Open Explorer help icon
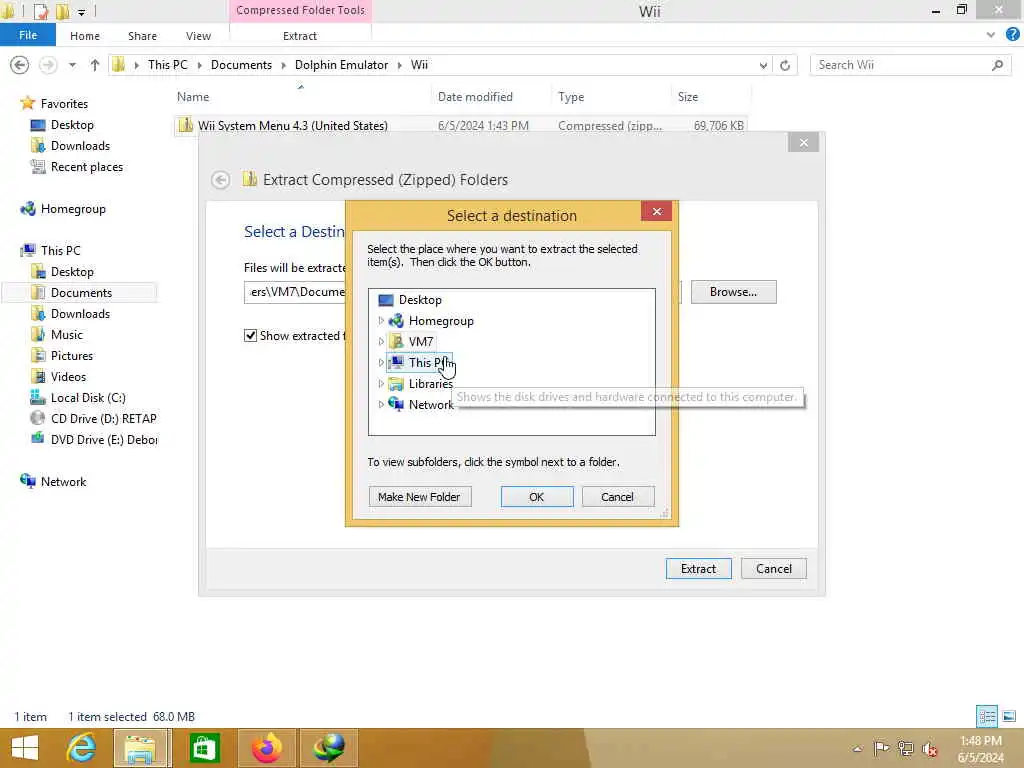Viewport: 1024px width, 768px height. pos(1012,35)
